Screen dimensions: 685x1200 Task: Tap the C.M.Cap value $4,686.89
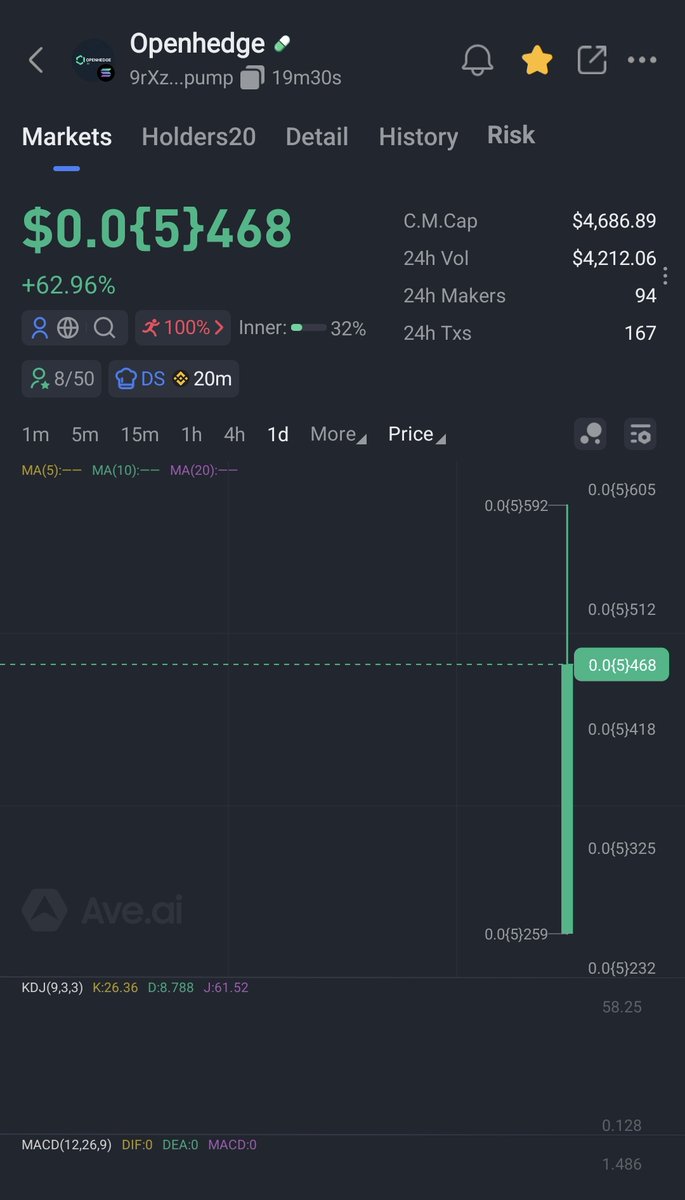614,221
